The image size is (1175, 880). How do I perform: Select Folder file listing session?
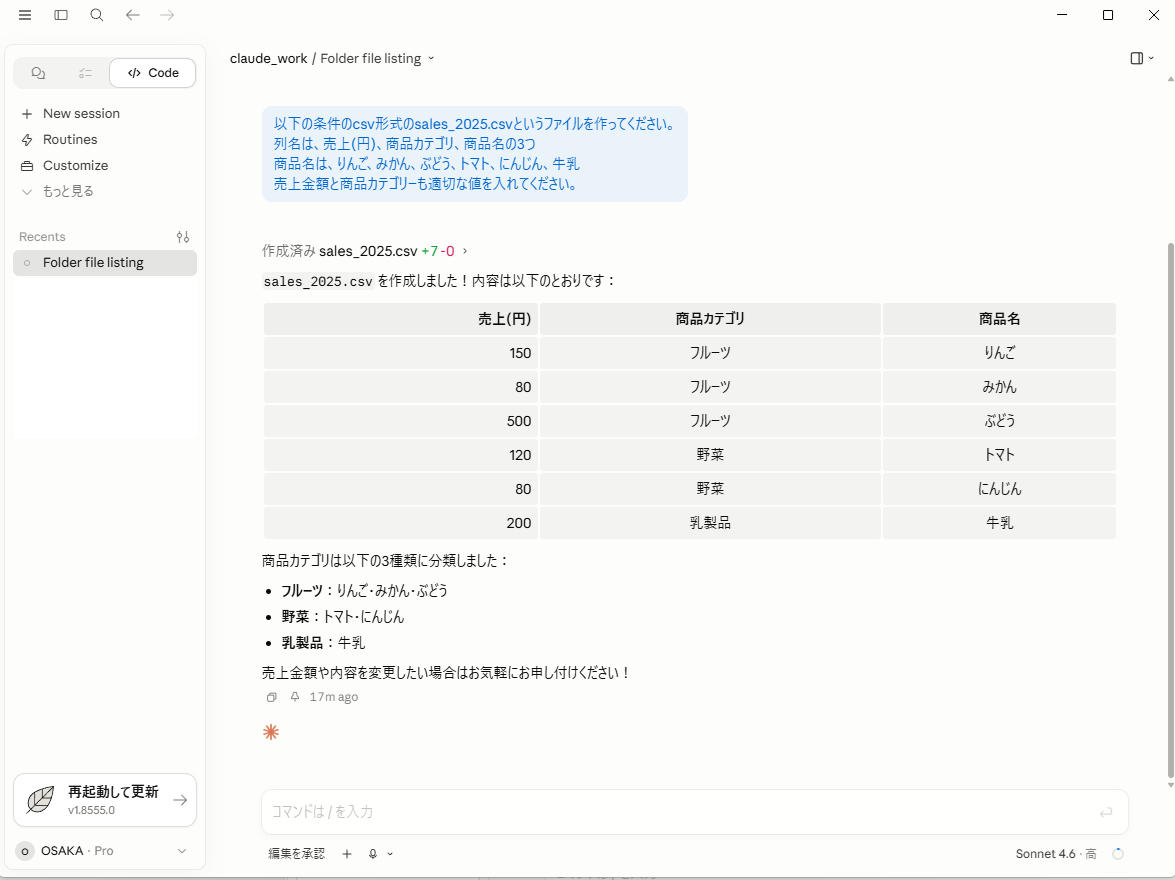tap(105, 262)
